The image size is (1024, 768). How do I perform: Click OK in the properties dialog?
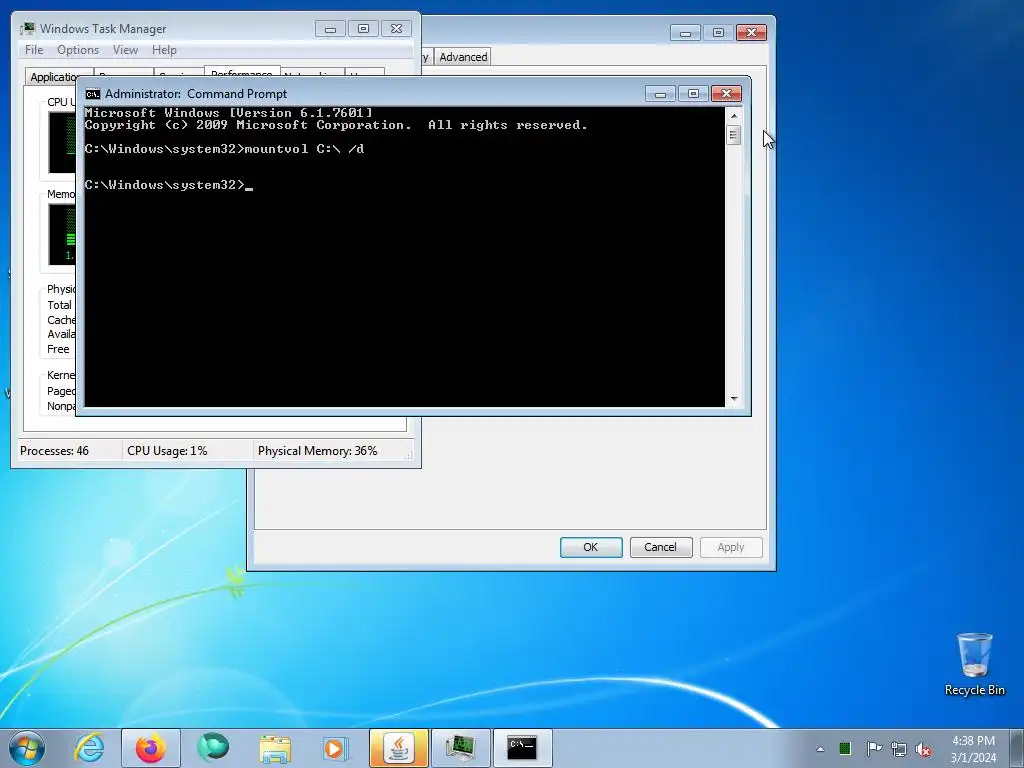(x=591, y=547)
